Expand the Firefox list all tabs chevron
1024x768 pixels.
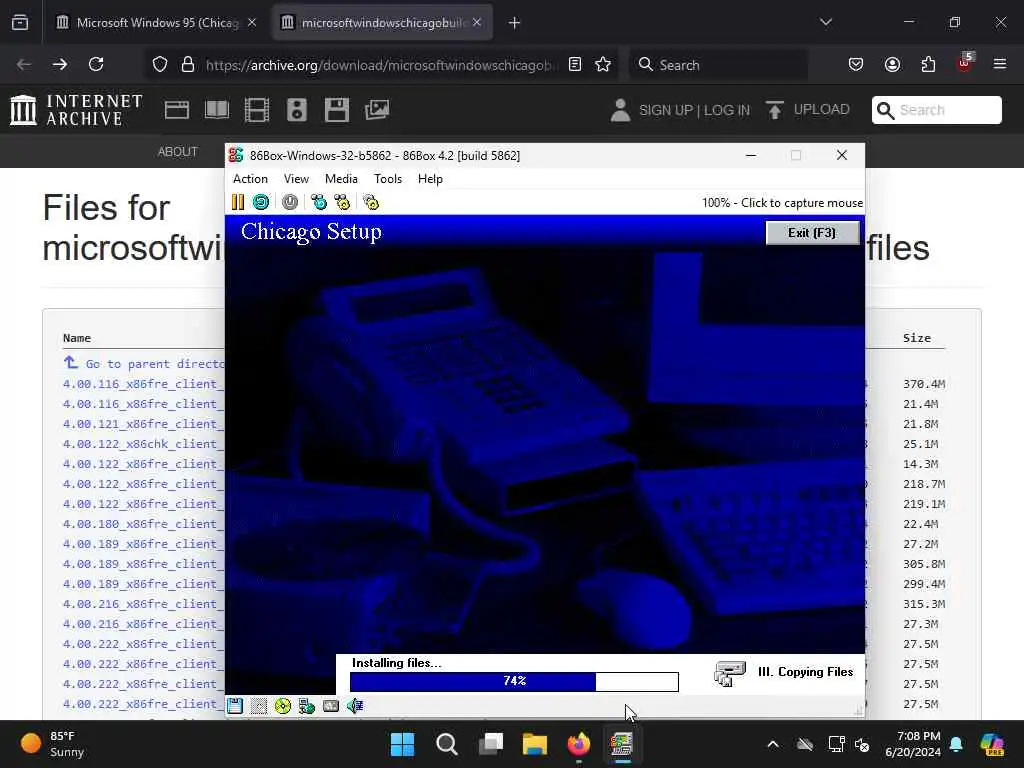tap(825, 22)
